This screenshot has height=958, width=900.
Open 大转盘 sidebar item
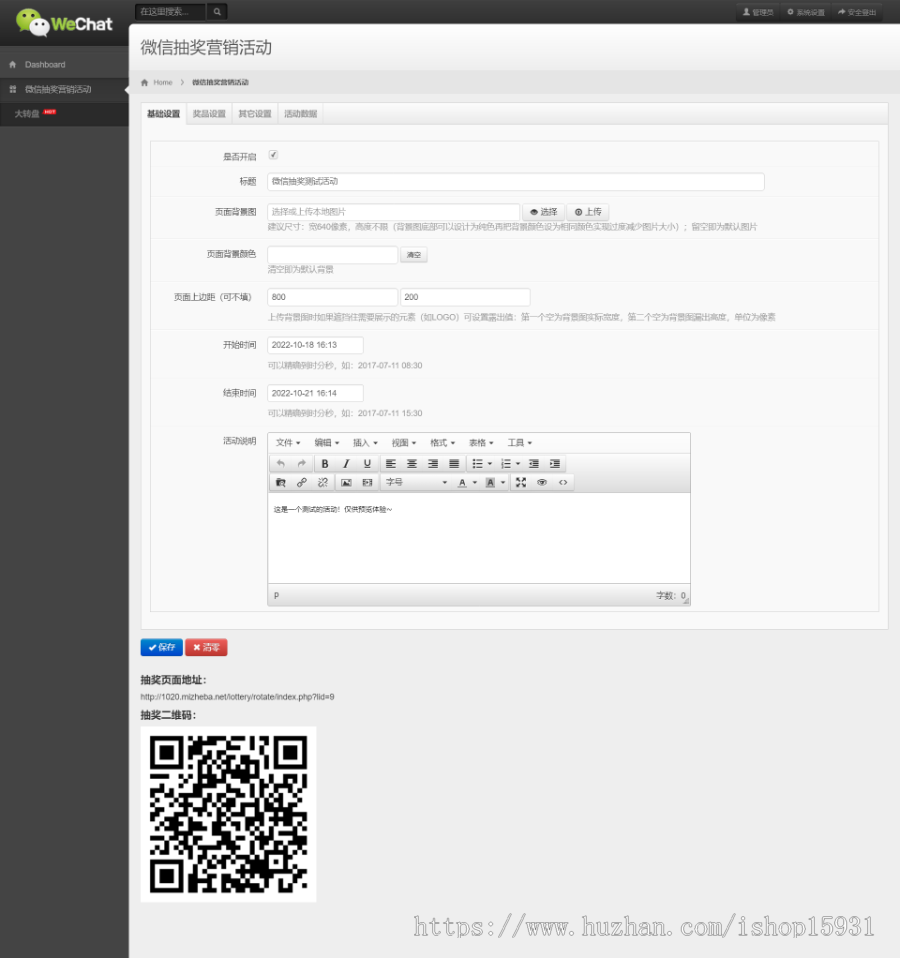tap(64, 114)
